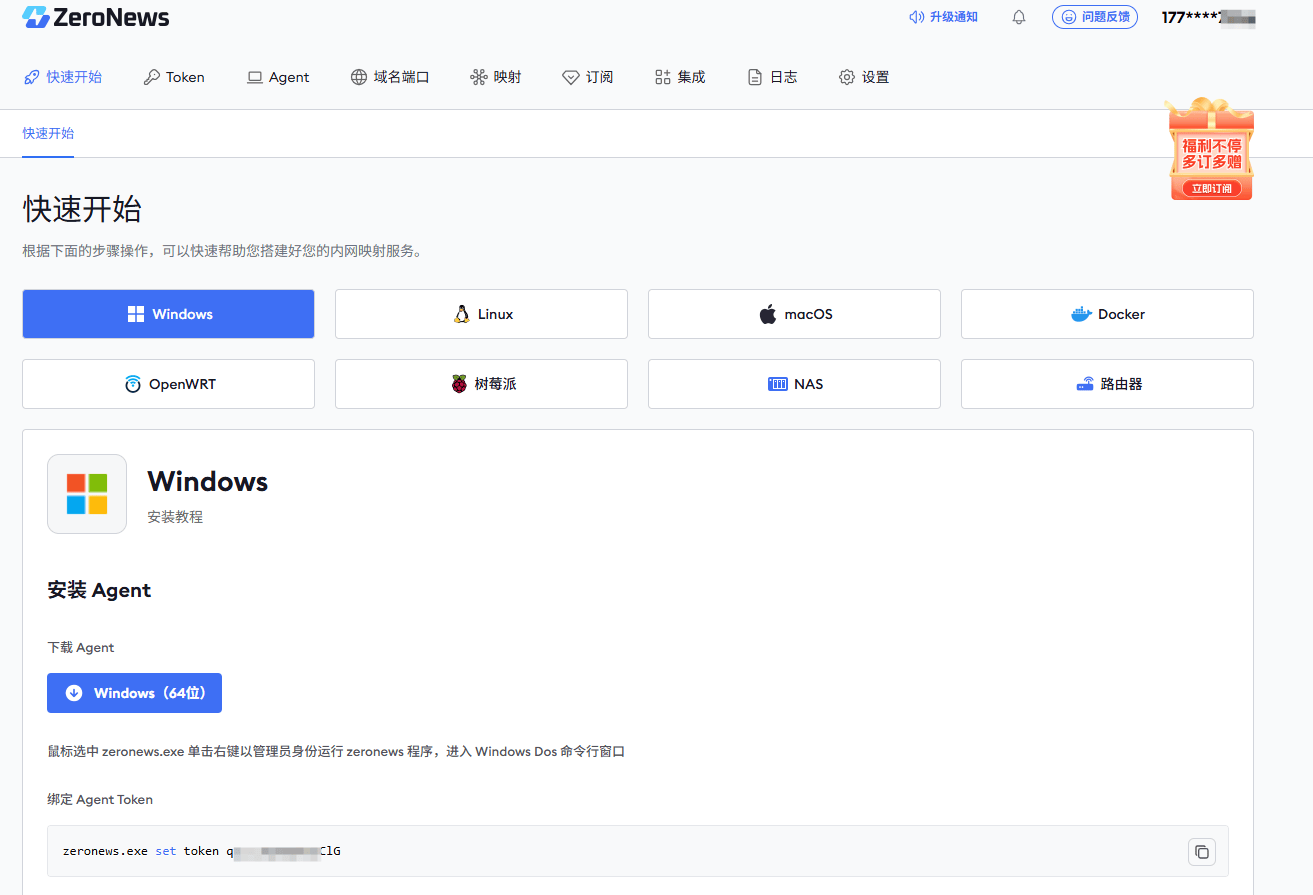Click the download arrow icon on Windows（64位）
This screenshot has height=895, width=1313.
tap(74, 693)
